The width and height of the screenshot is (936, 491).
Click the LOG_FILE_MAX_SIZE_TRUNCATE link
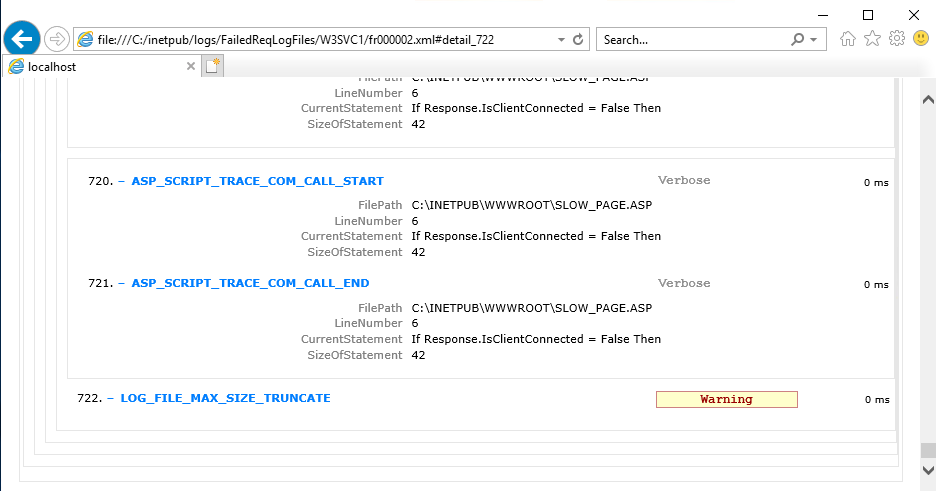point(225,398)
